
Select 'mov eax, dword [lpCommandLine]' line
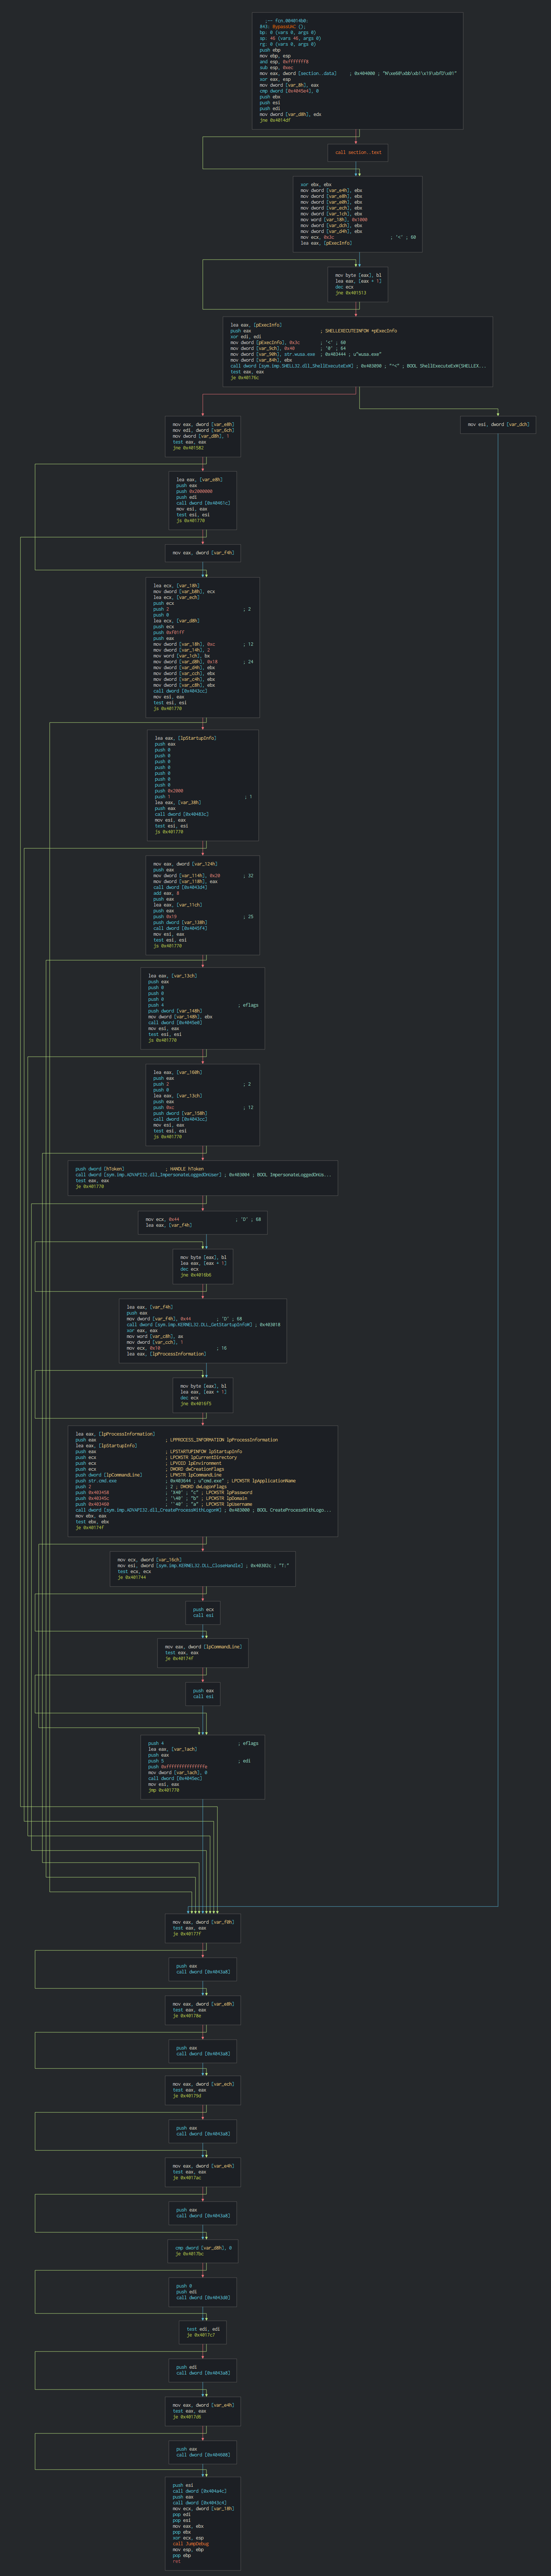pyautogui.click(x=203, y=1646)
